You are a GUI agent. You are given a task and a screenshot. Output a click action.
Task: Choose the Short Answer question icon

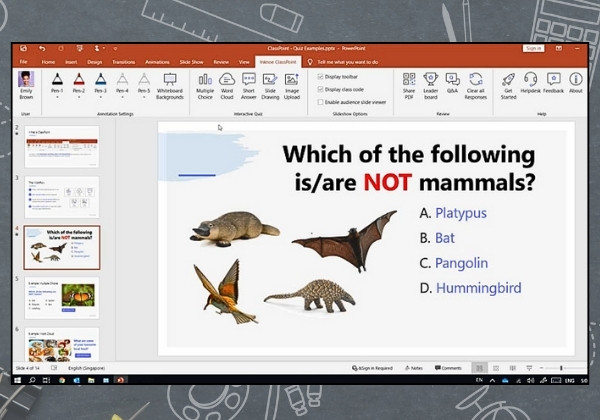point(249,86)
